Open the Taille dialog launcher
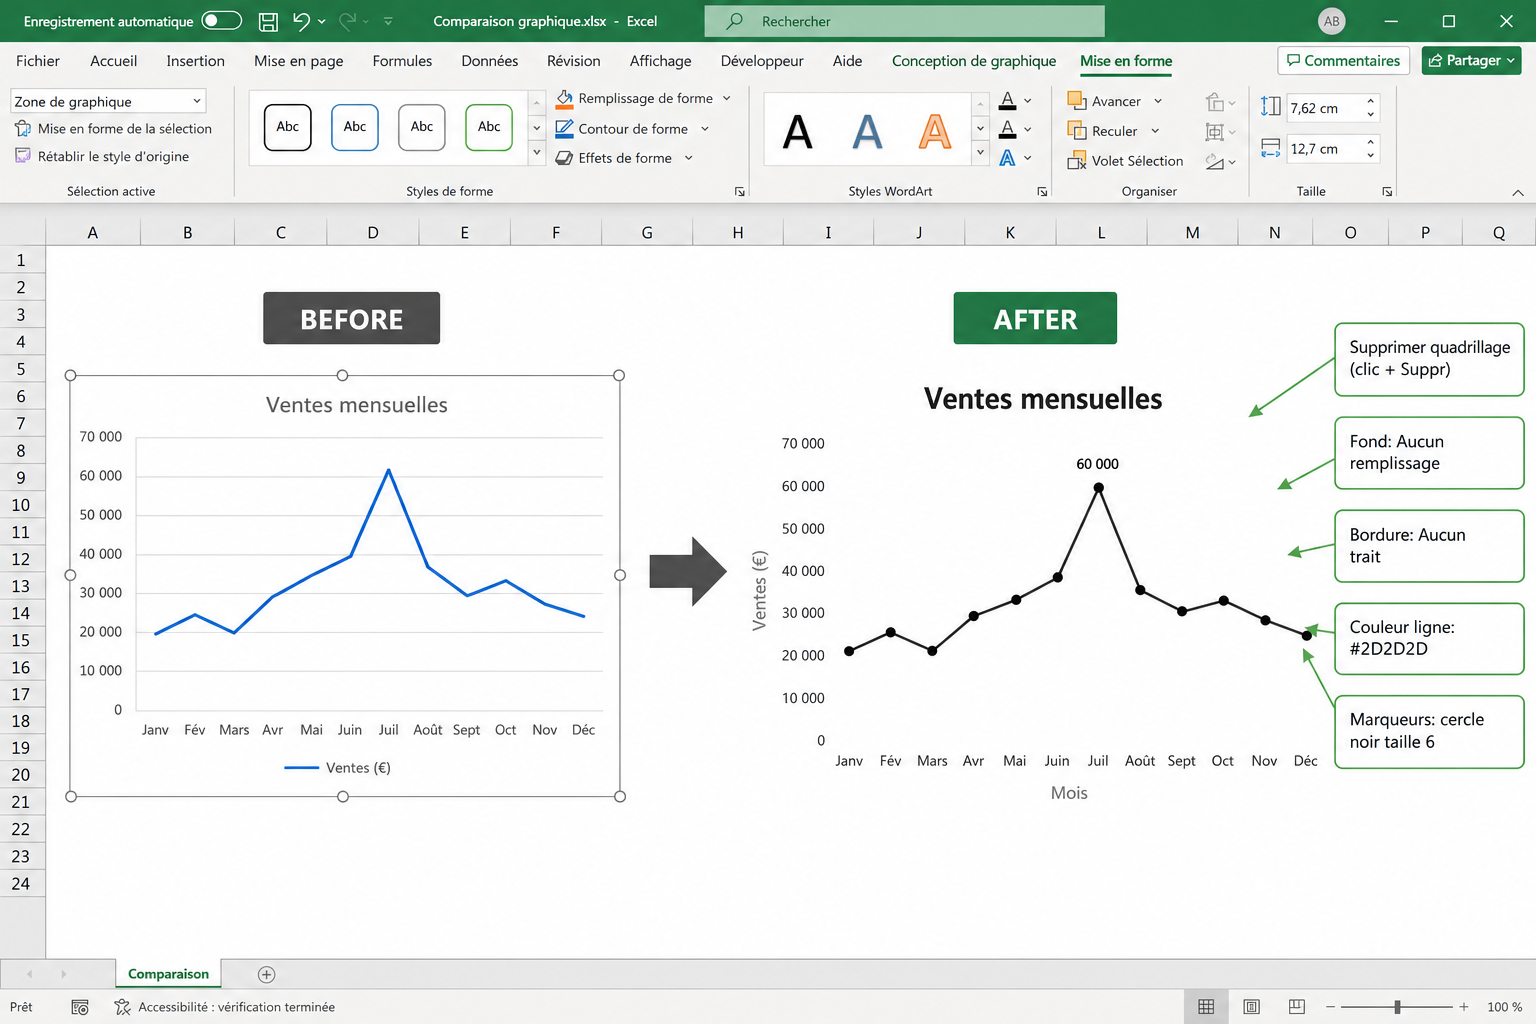1536x1024 pixels. point(1387,191)
